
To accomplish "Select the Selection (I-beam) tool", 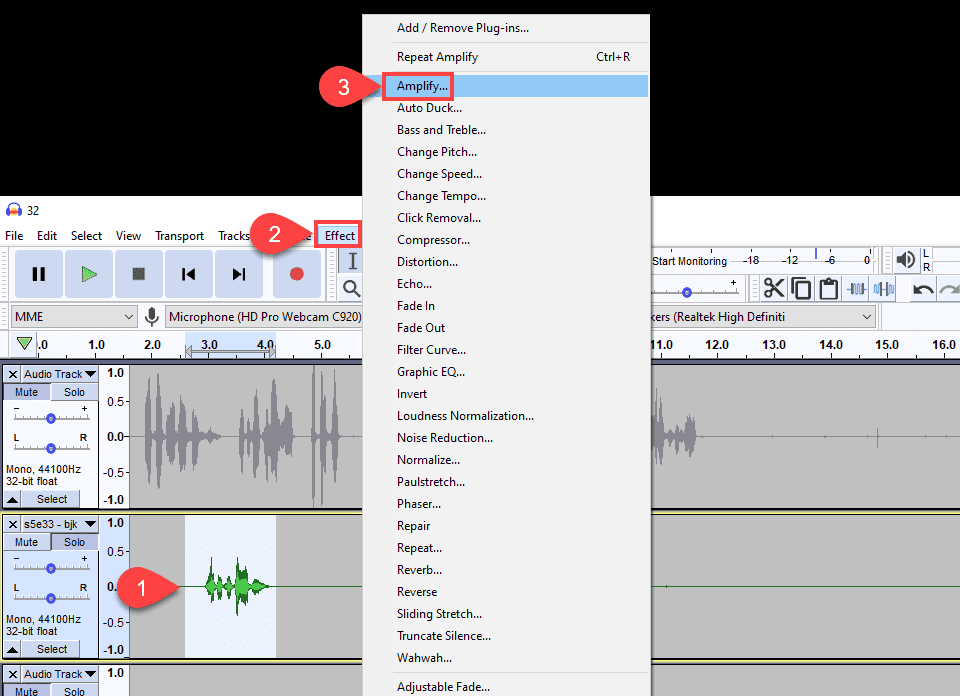I will 352,260.
